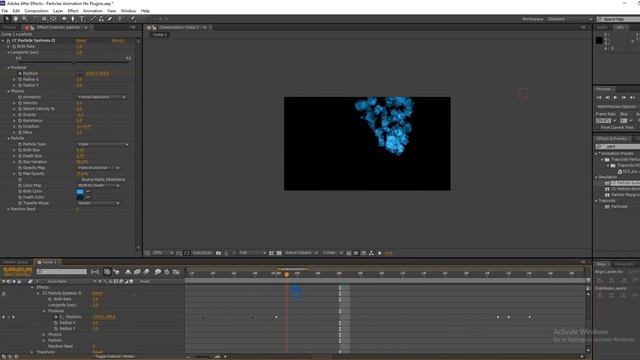
Task: Go to previous Position keyframe arrow
Action: (x=3, y=317)
